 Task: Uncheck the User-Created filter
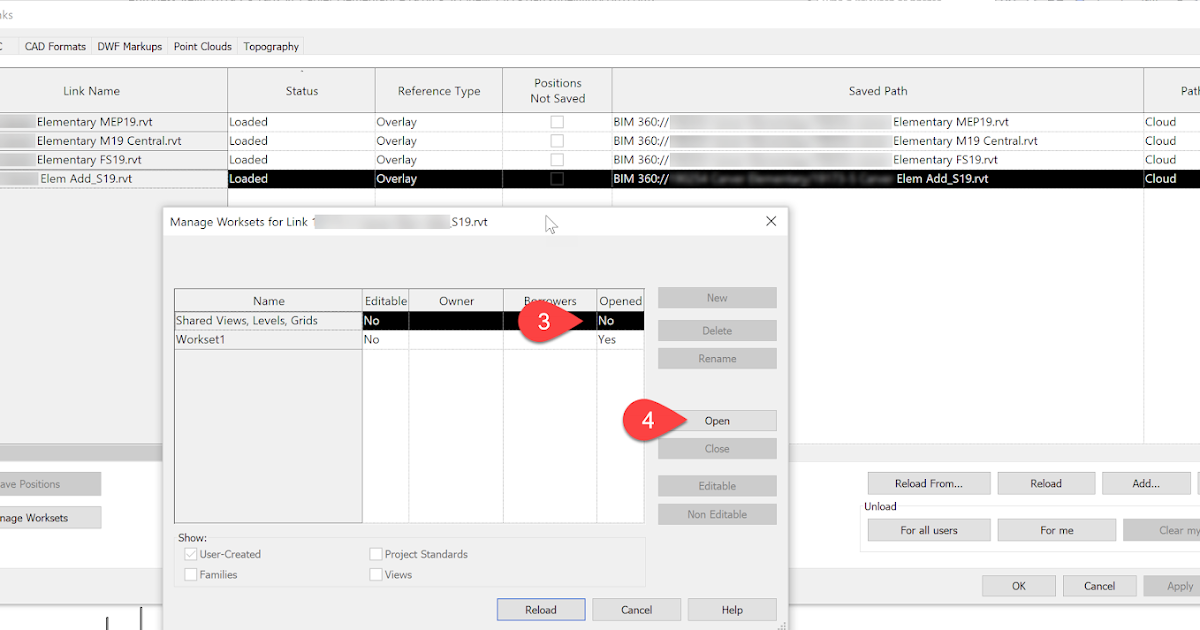pyautogui.click(x=190, y=553)
